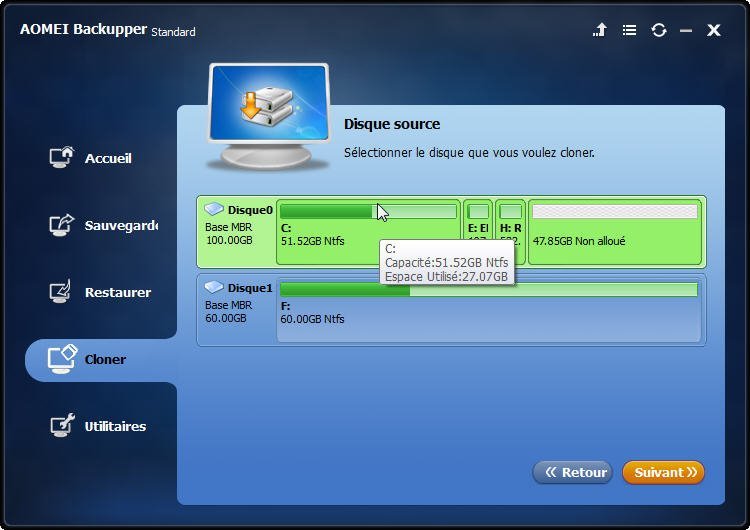Click the '47.85GB Non alloué' text

[x=579, y=241]
